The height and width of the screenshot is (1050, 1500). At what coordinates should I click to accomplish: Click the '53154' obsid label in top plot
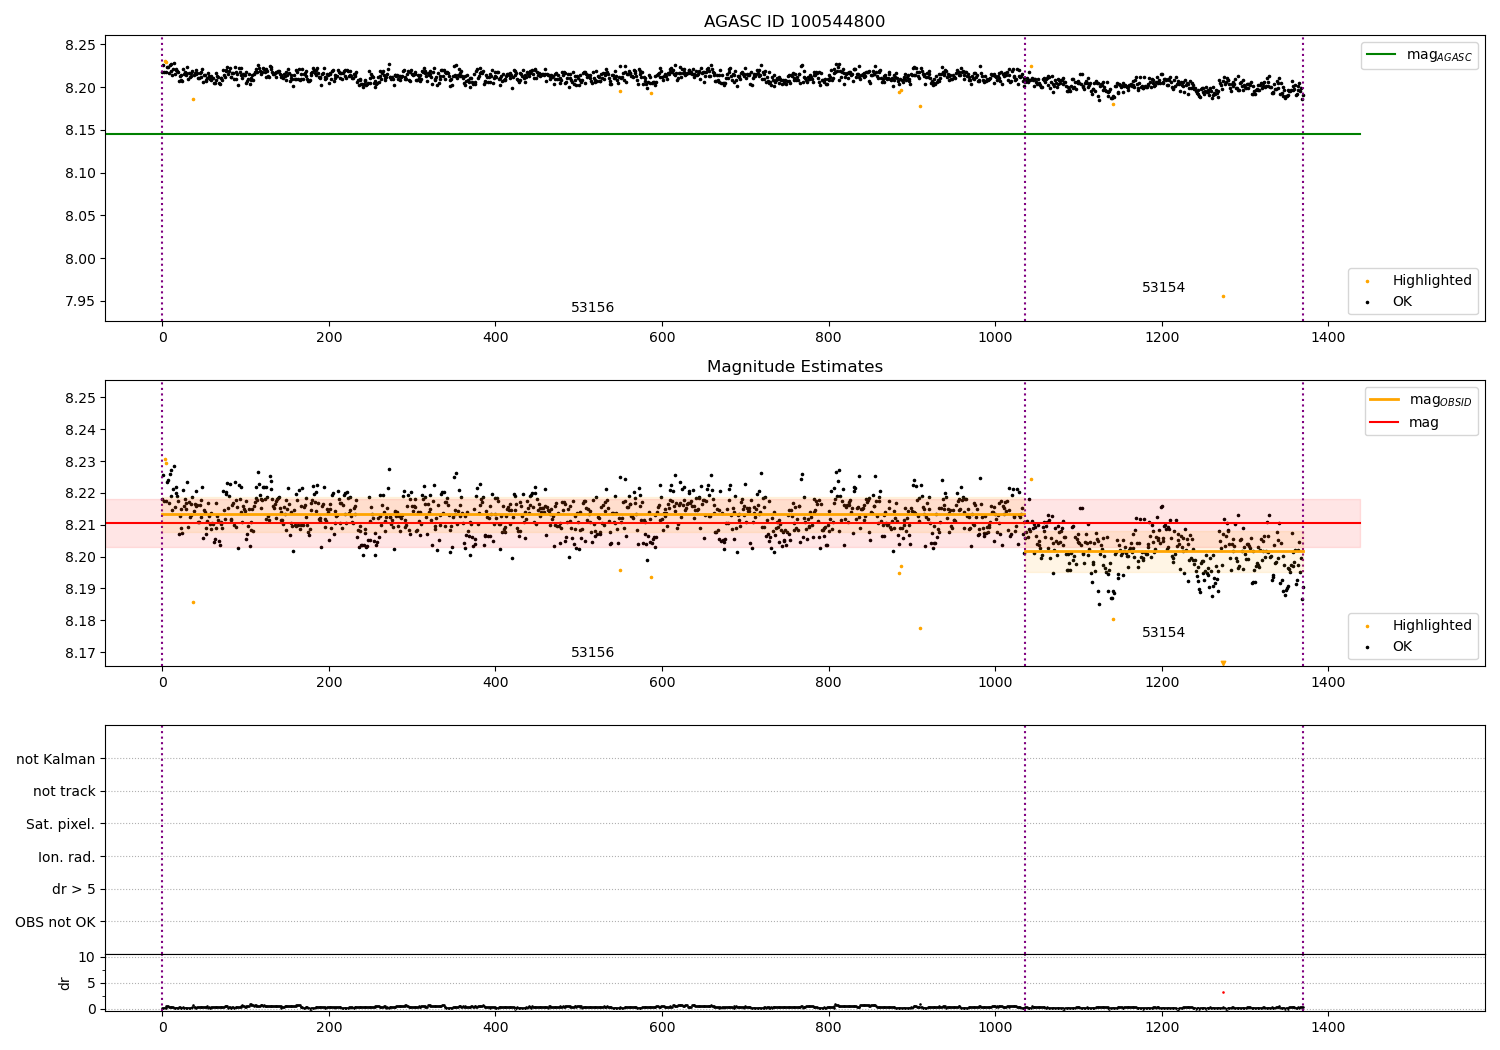click(x=1163, y=288)
